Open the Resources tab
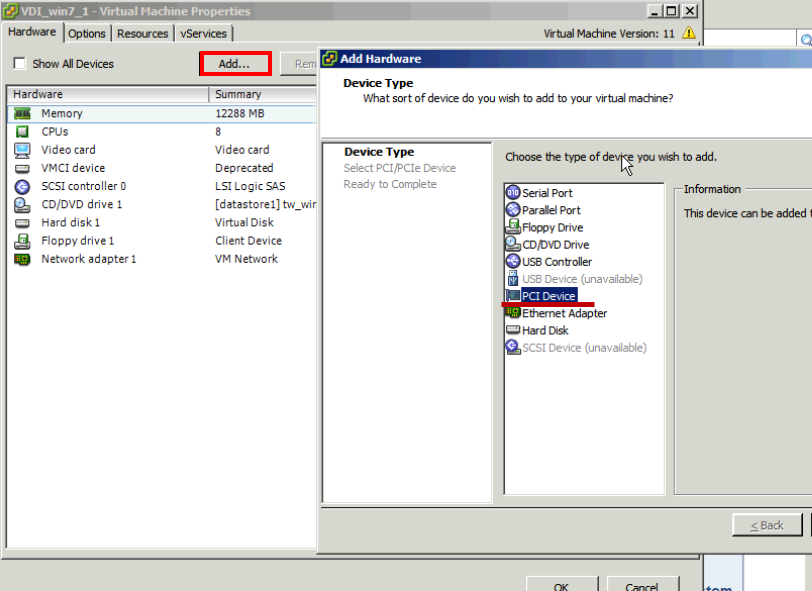 click(142, 33)
